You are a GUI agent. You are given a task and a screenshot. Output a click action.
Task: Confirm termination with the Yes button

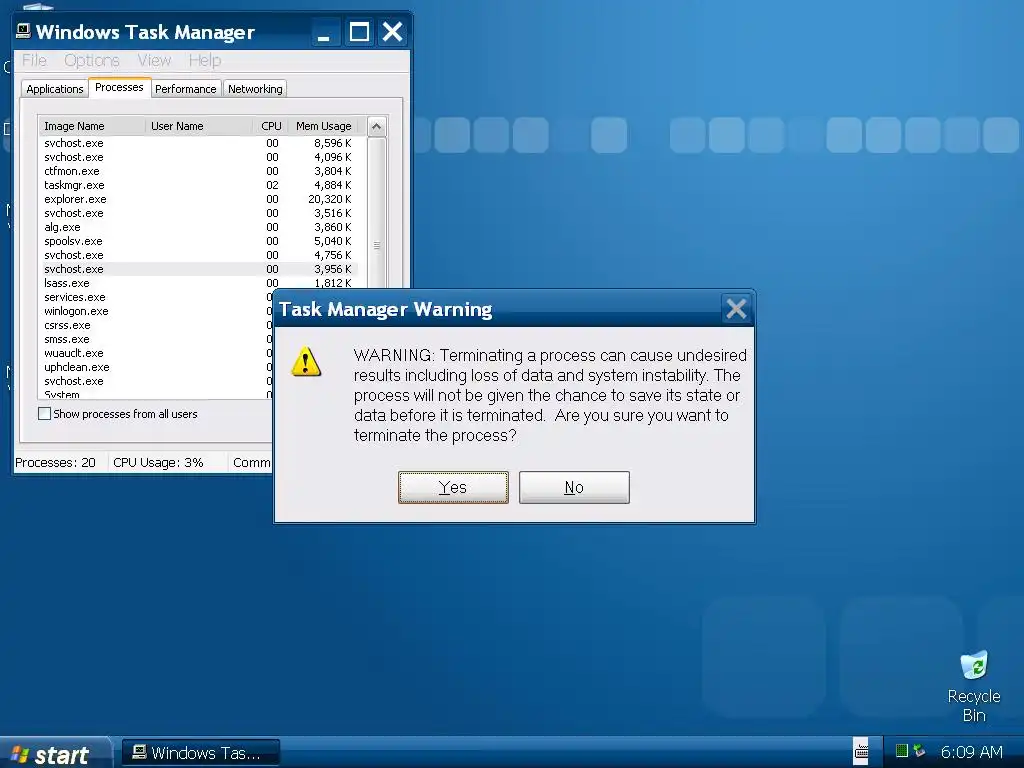453,487
